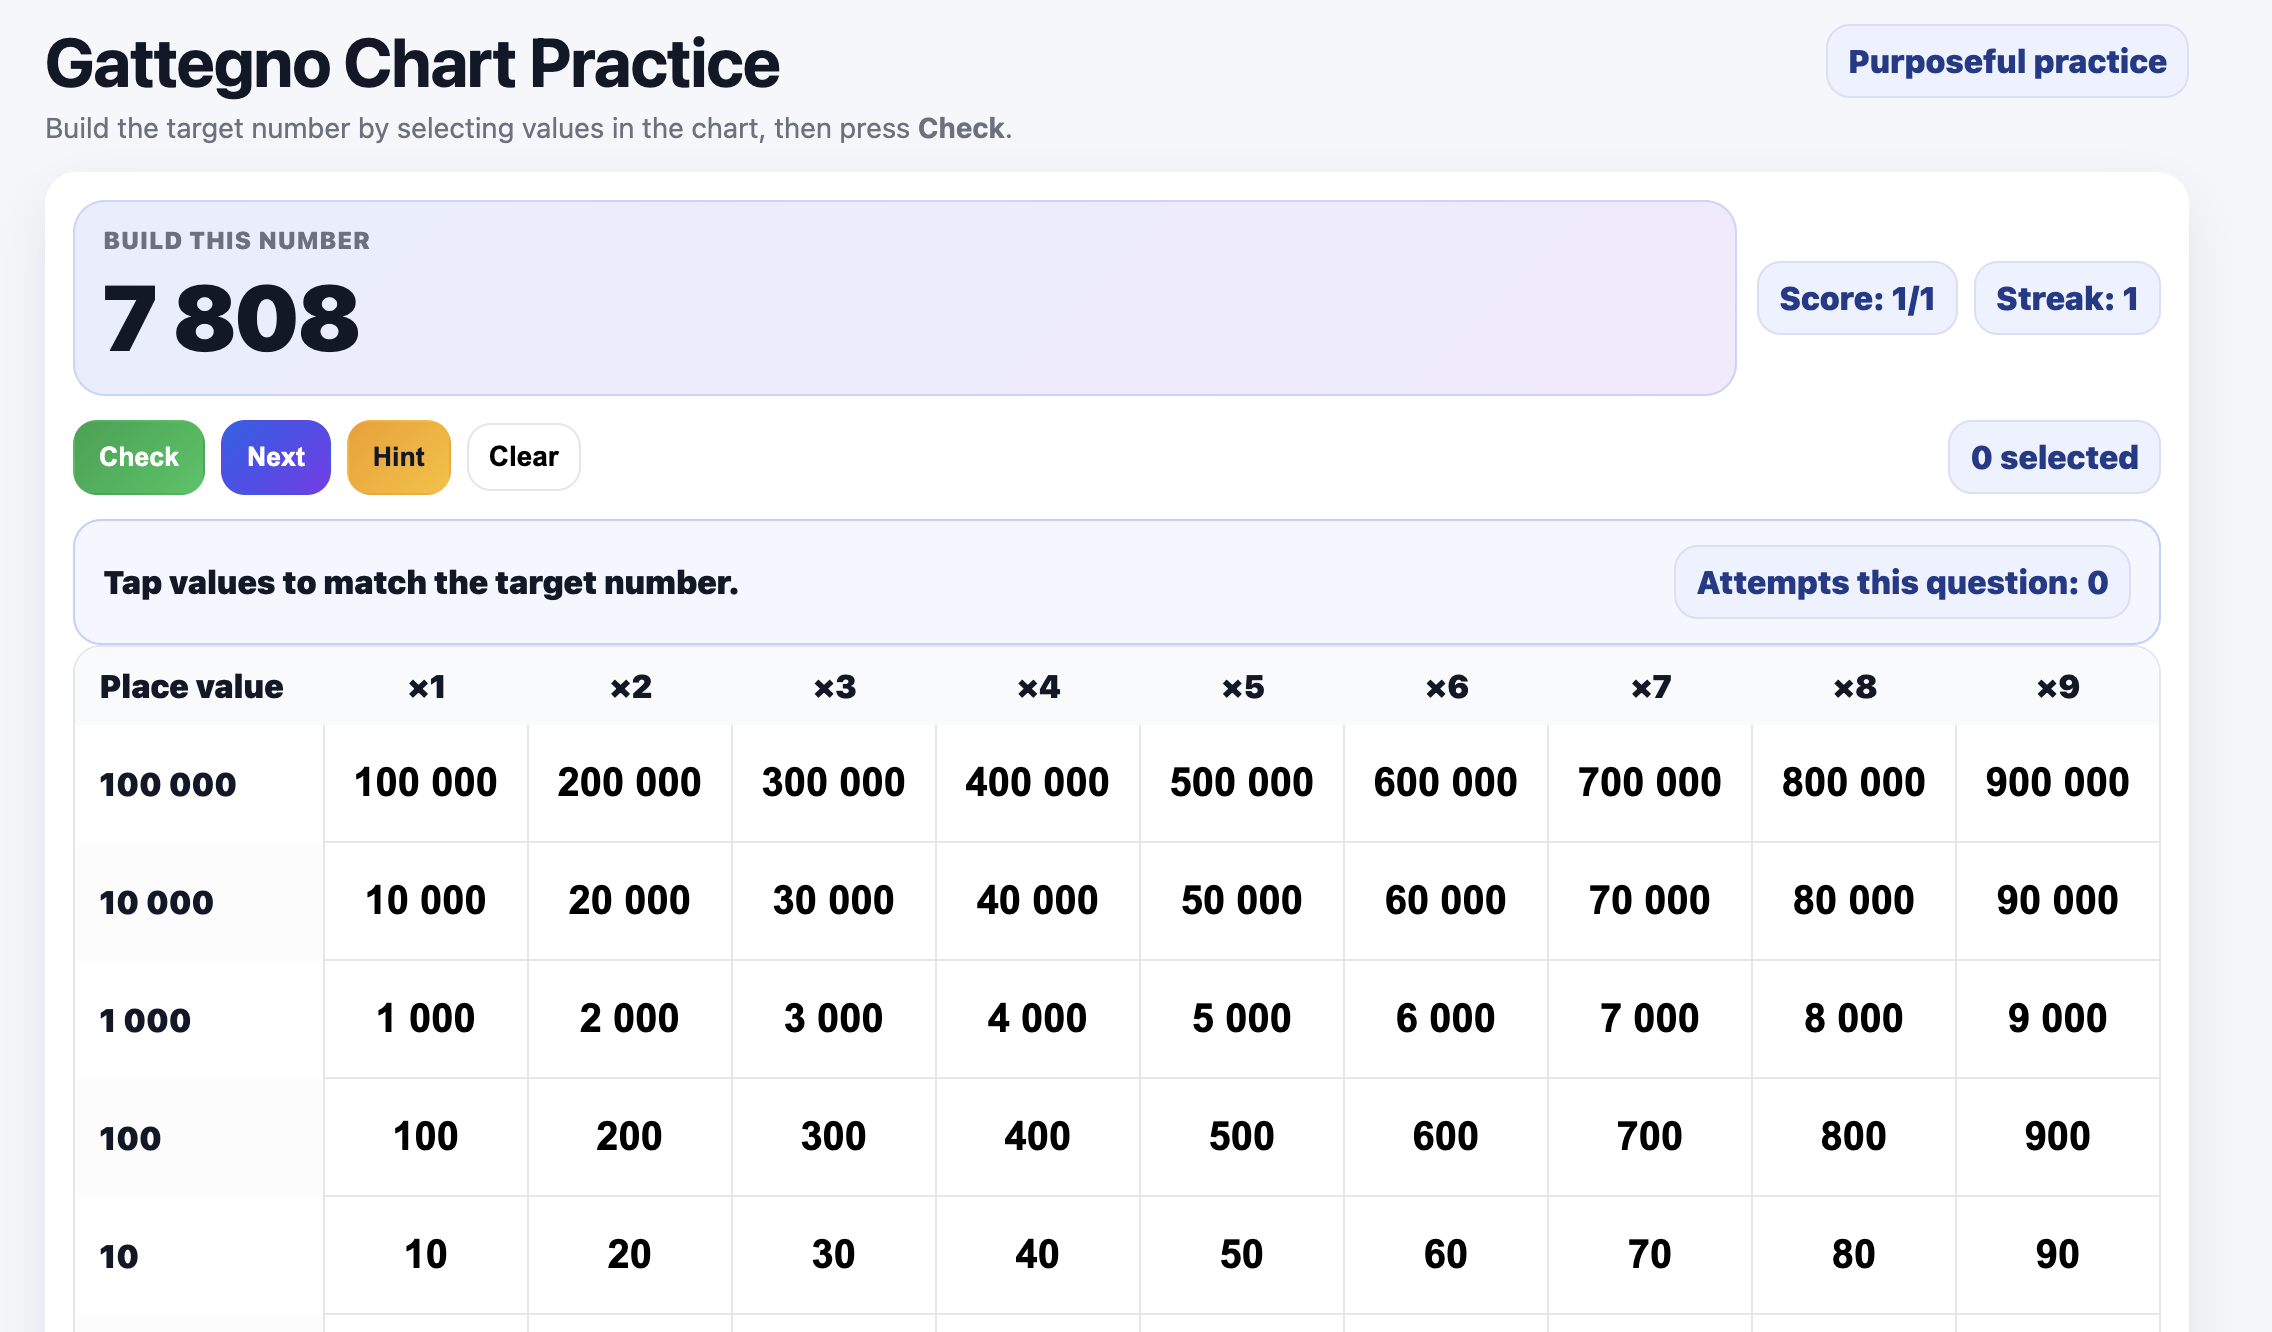Select the 800 cell in chart
The image size is (2272, 1332).
pyautogui.click(x=1853, y=1136)
